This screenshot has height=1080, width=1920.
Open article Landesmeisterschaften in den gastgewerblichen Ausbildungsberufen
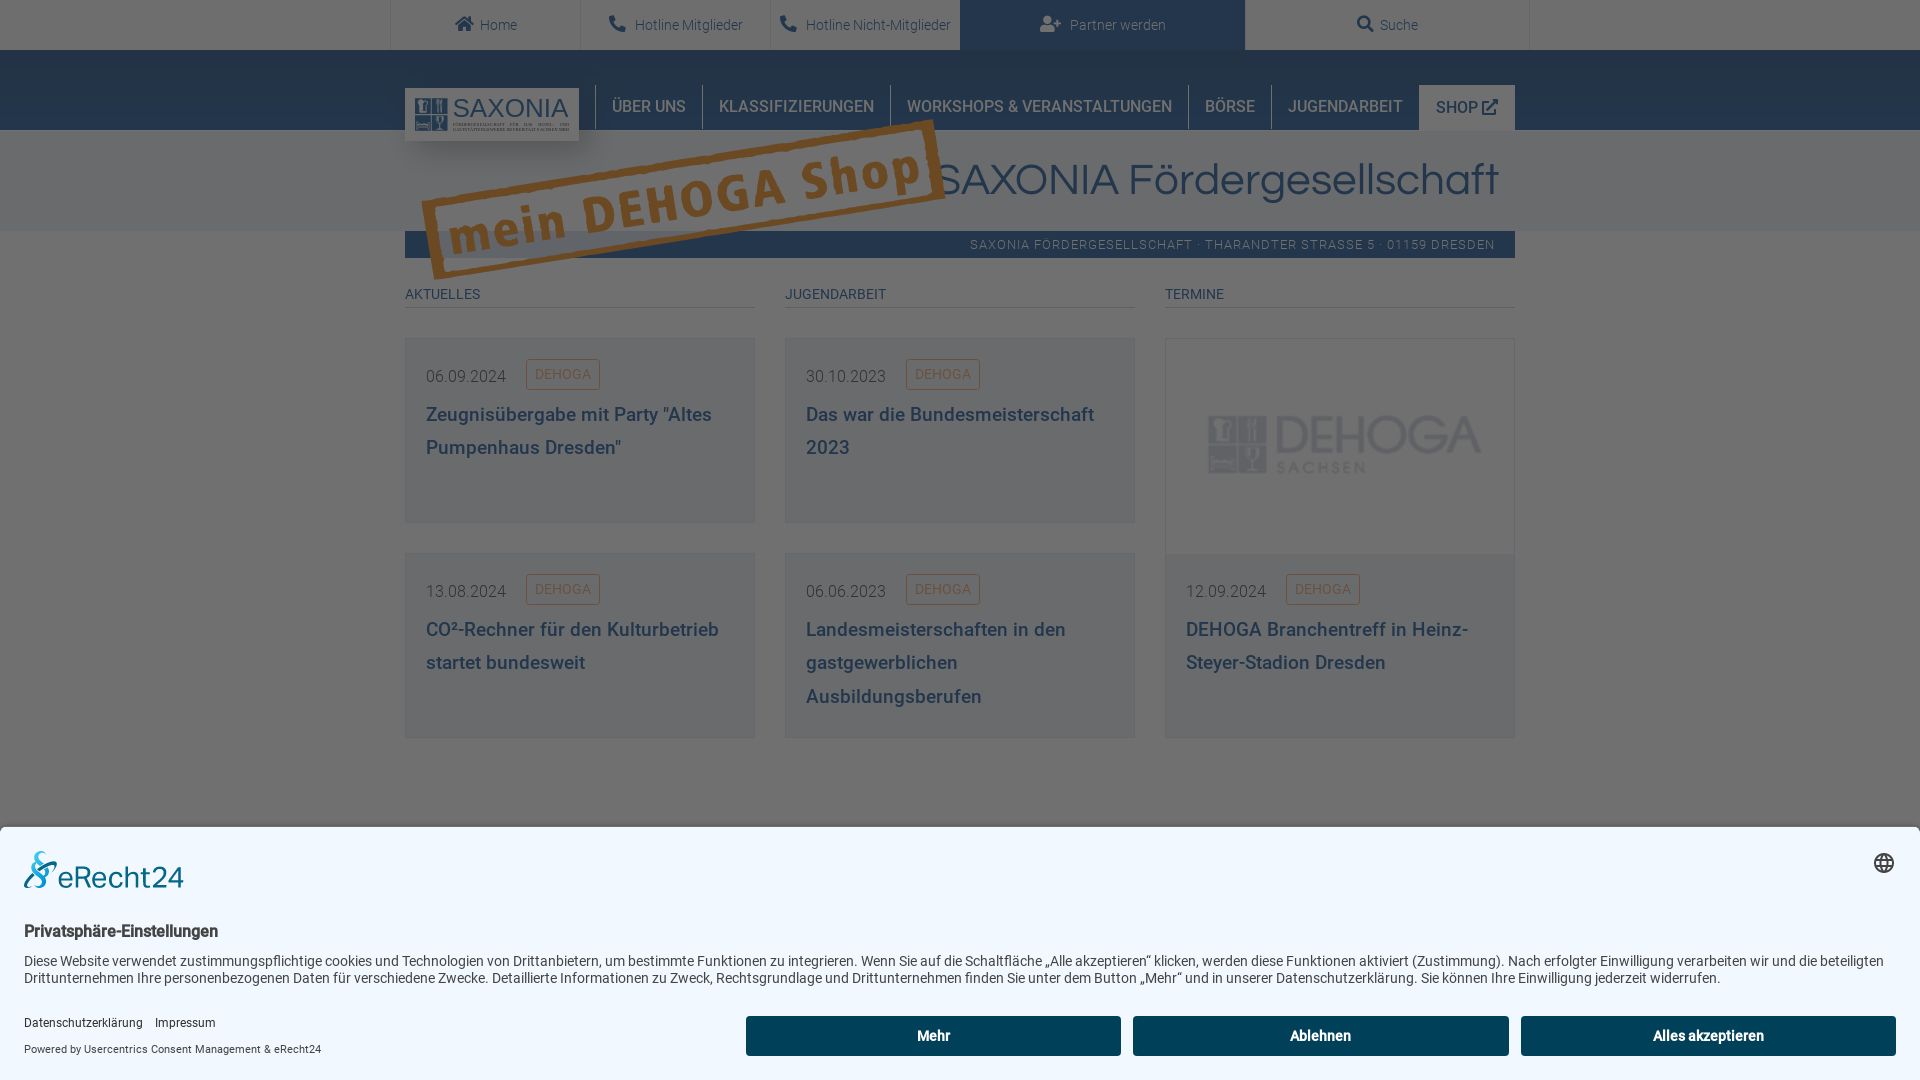936,663
